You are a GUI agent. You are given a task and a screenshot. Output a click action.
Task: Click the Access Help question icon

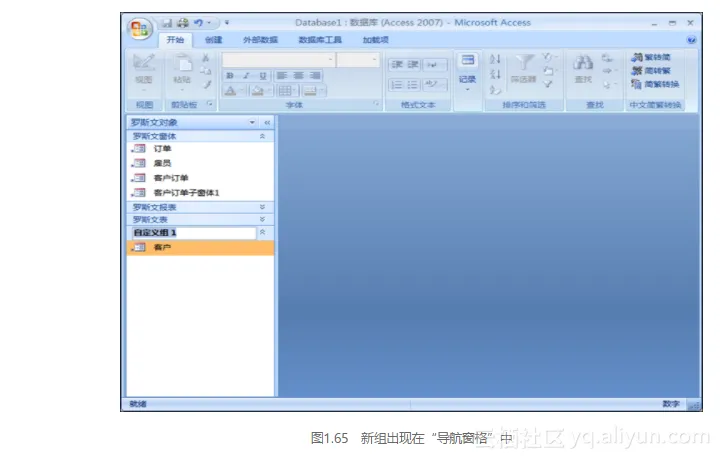point(691,40)
